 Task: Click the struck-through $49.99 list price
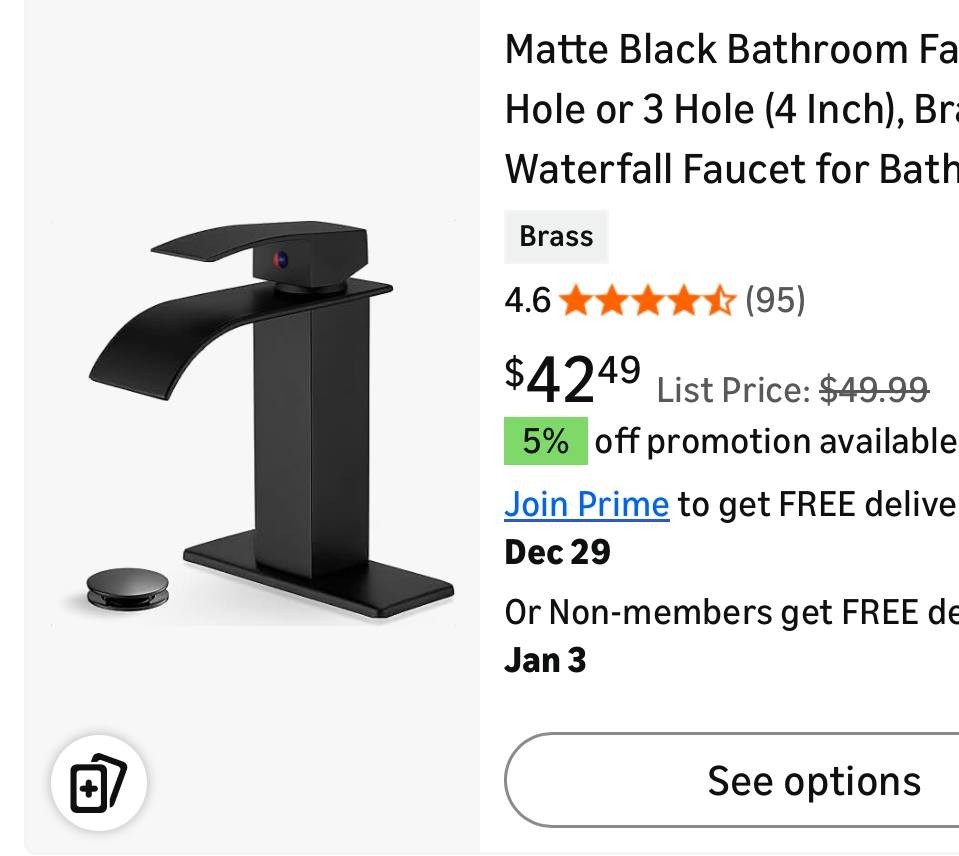(873, 390)
